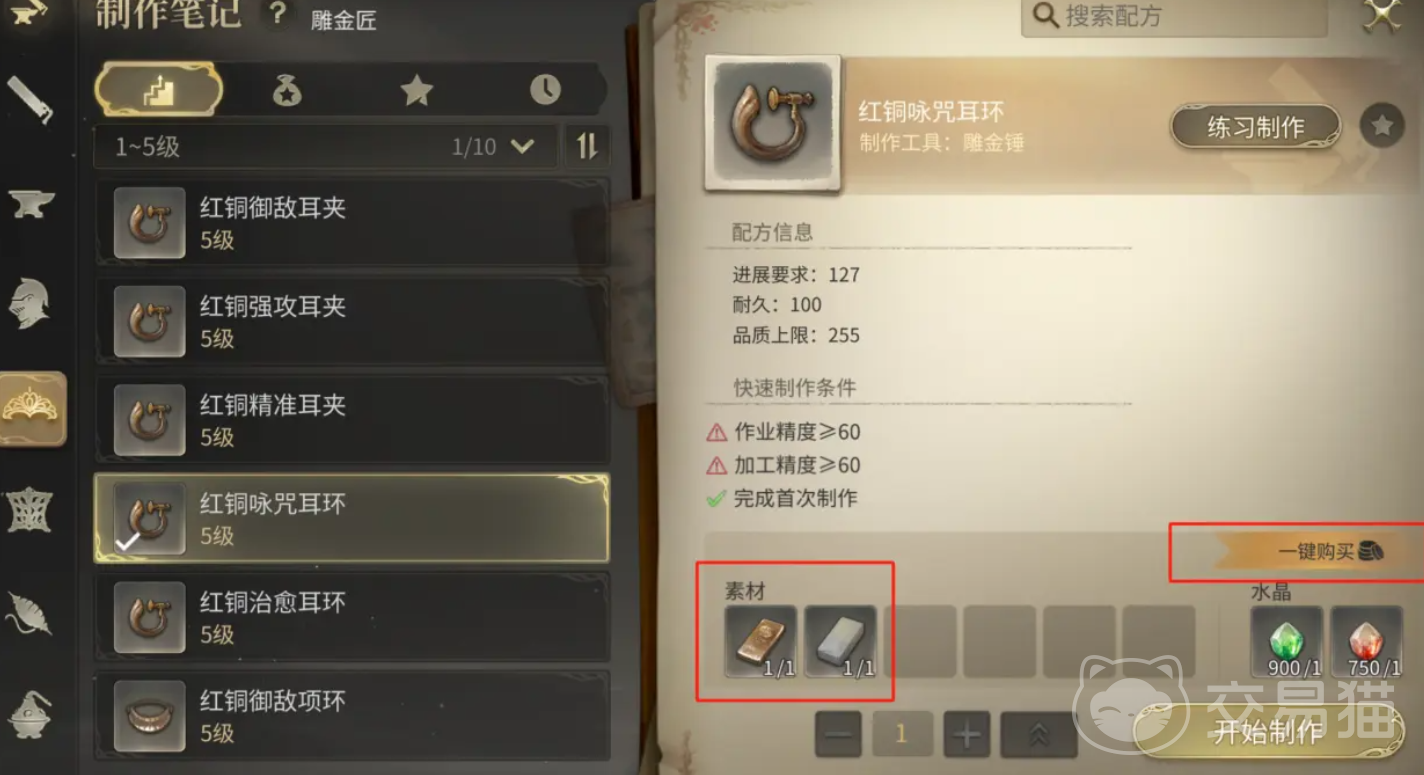Click the help question mark icon
The width and height of the screenshot is (1424, 775).
point(277,14)
